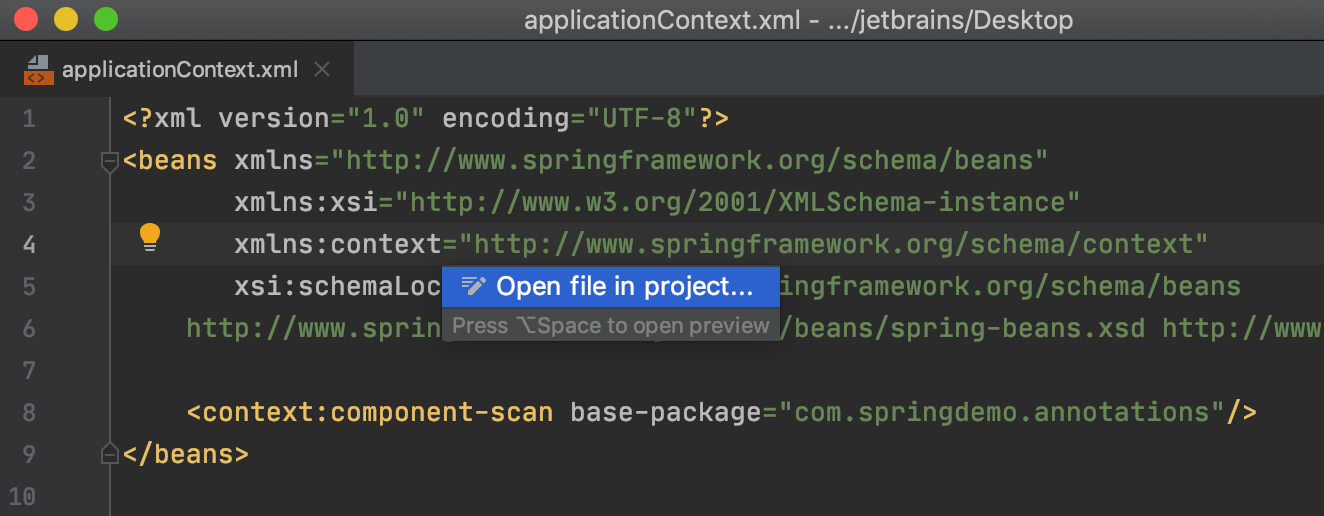
Task: Collapse the beans opening tag fold
Action: [110, 161]
